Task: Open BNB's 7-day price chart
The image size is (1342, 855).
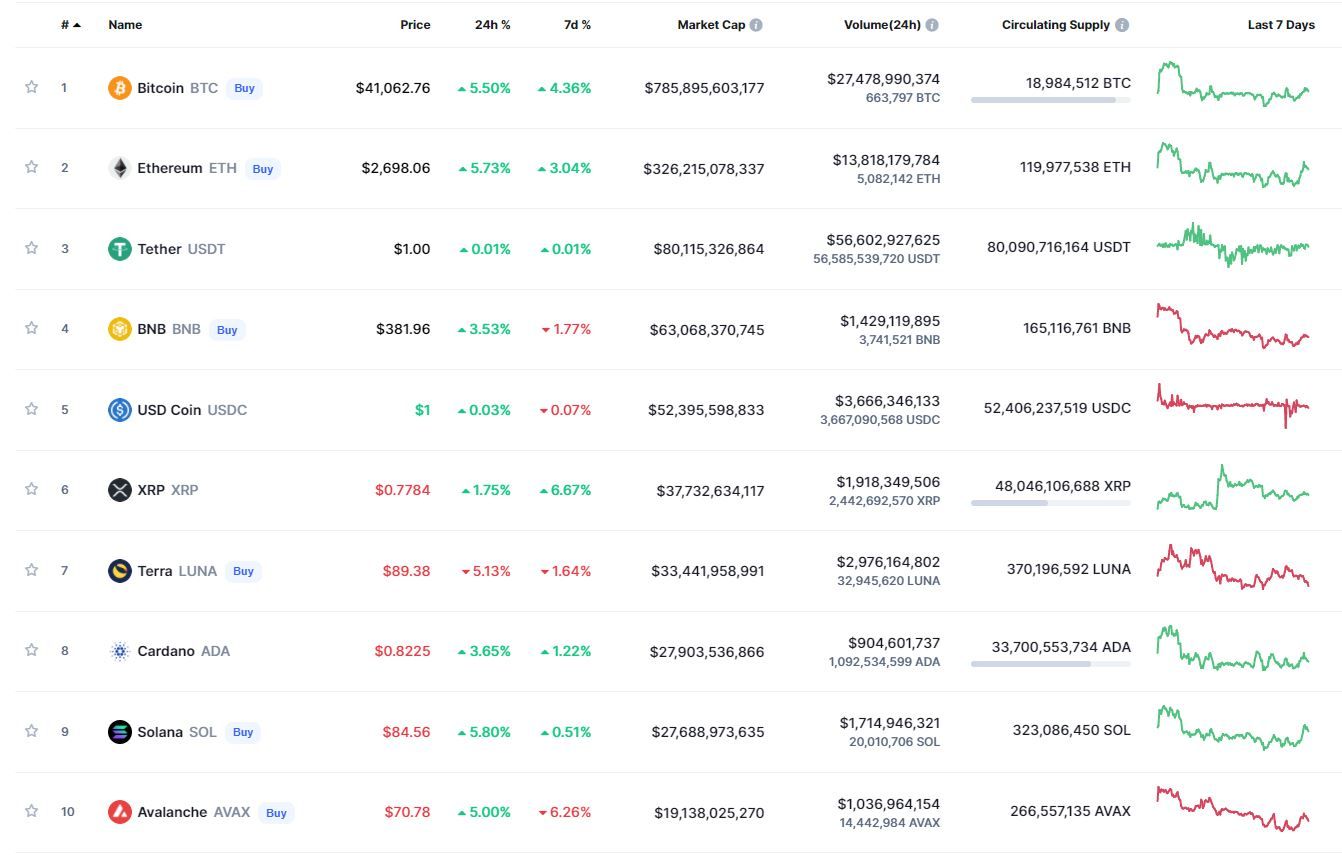Action: click(x=1233, y=326)
